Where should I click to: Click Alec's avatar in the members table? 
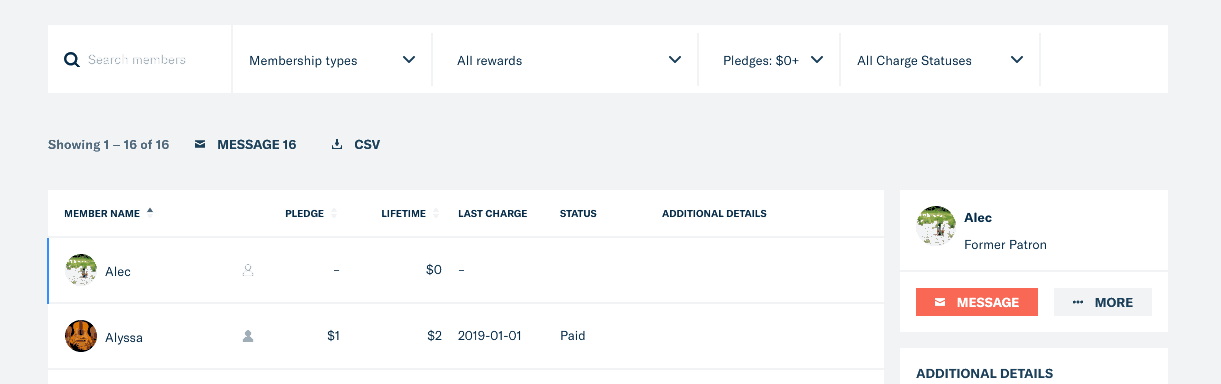81,270
